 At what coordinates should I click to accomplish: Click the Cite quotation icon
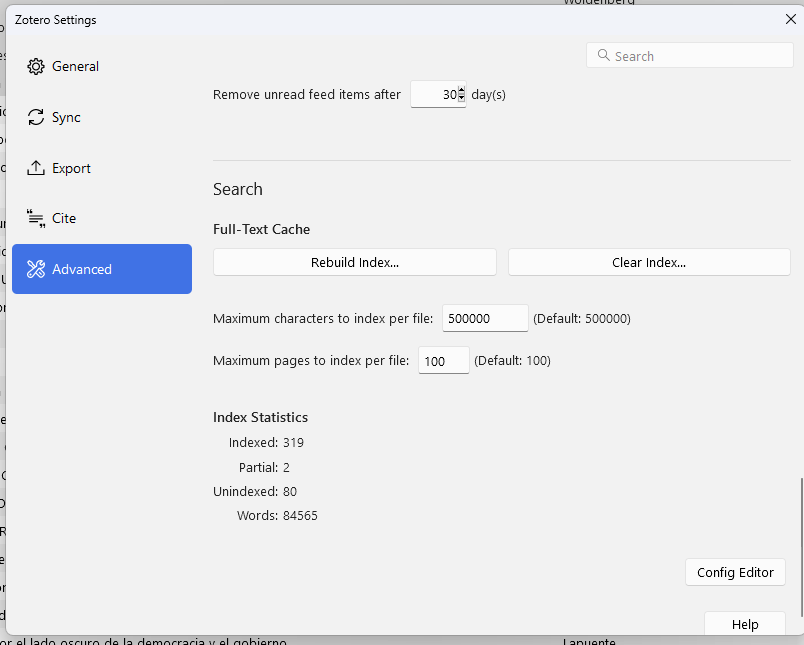[x=36, y=218]
